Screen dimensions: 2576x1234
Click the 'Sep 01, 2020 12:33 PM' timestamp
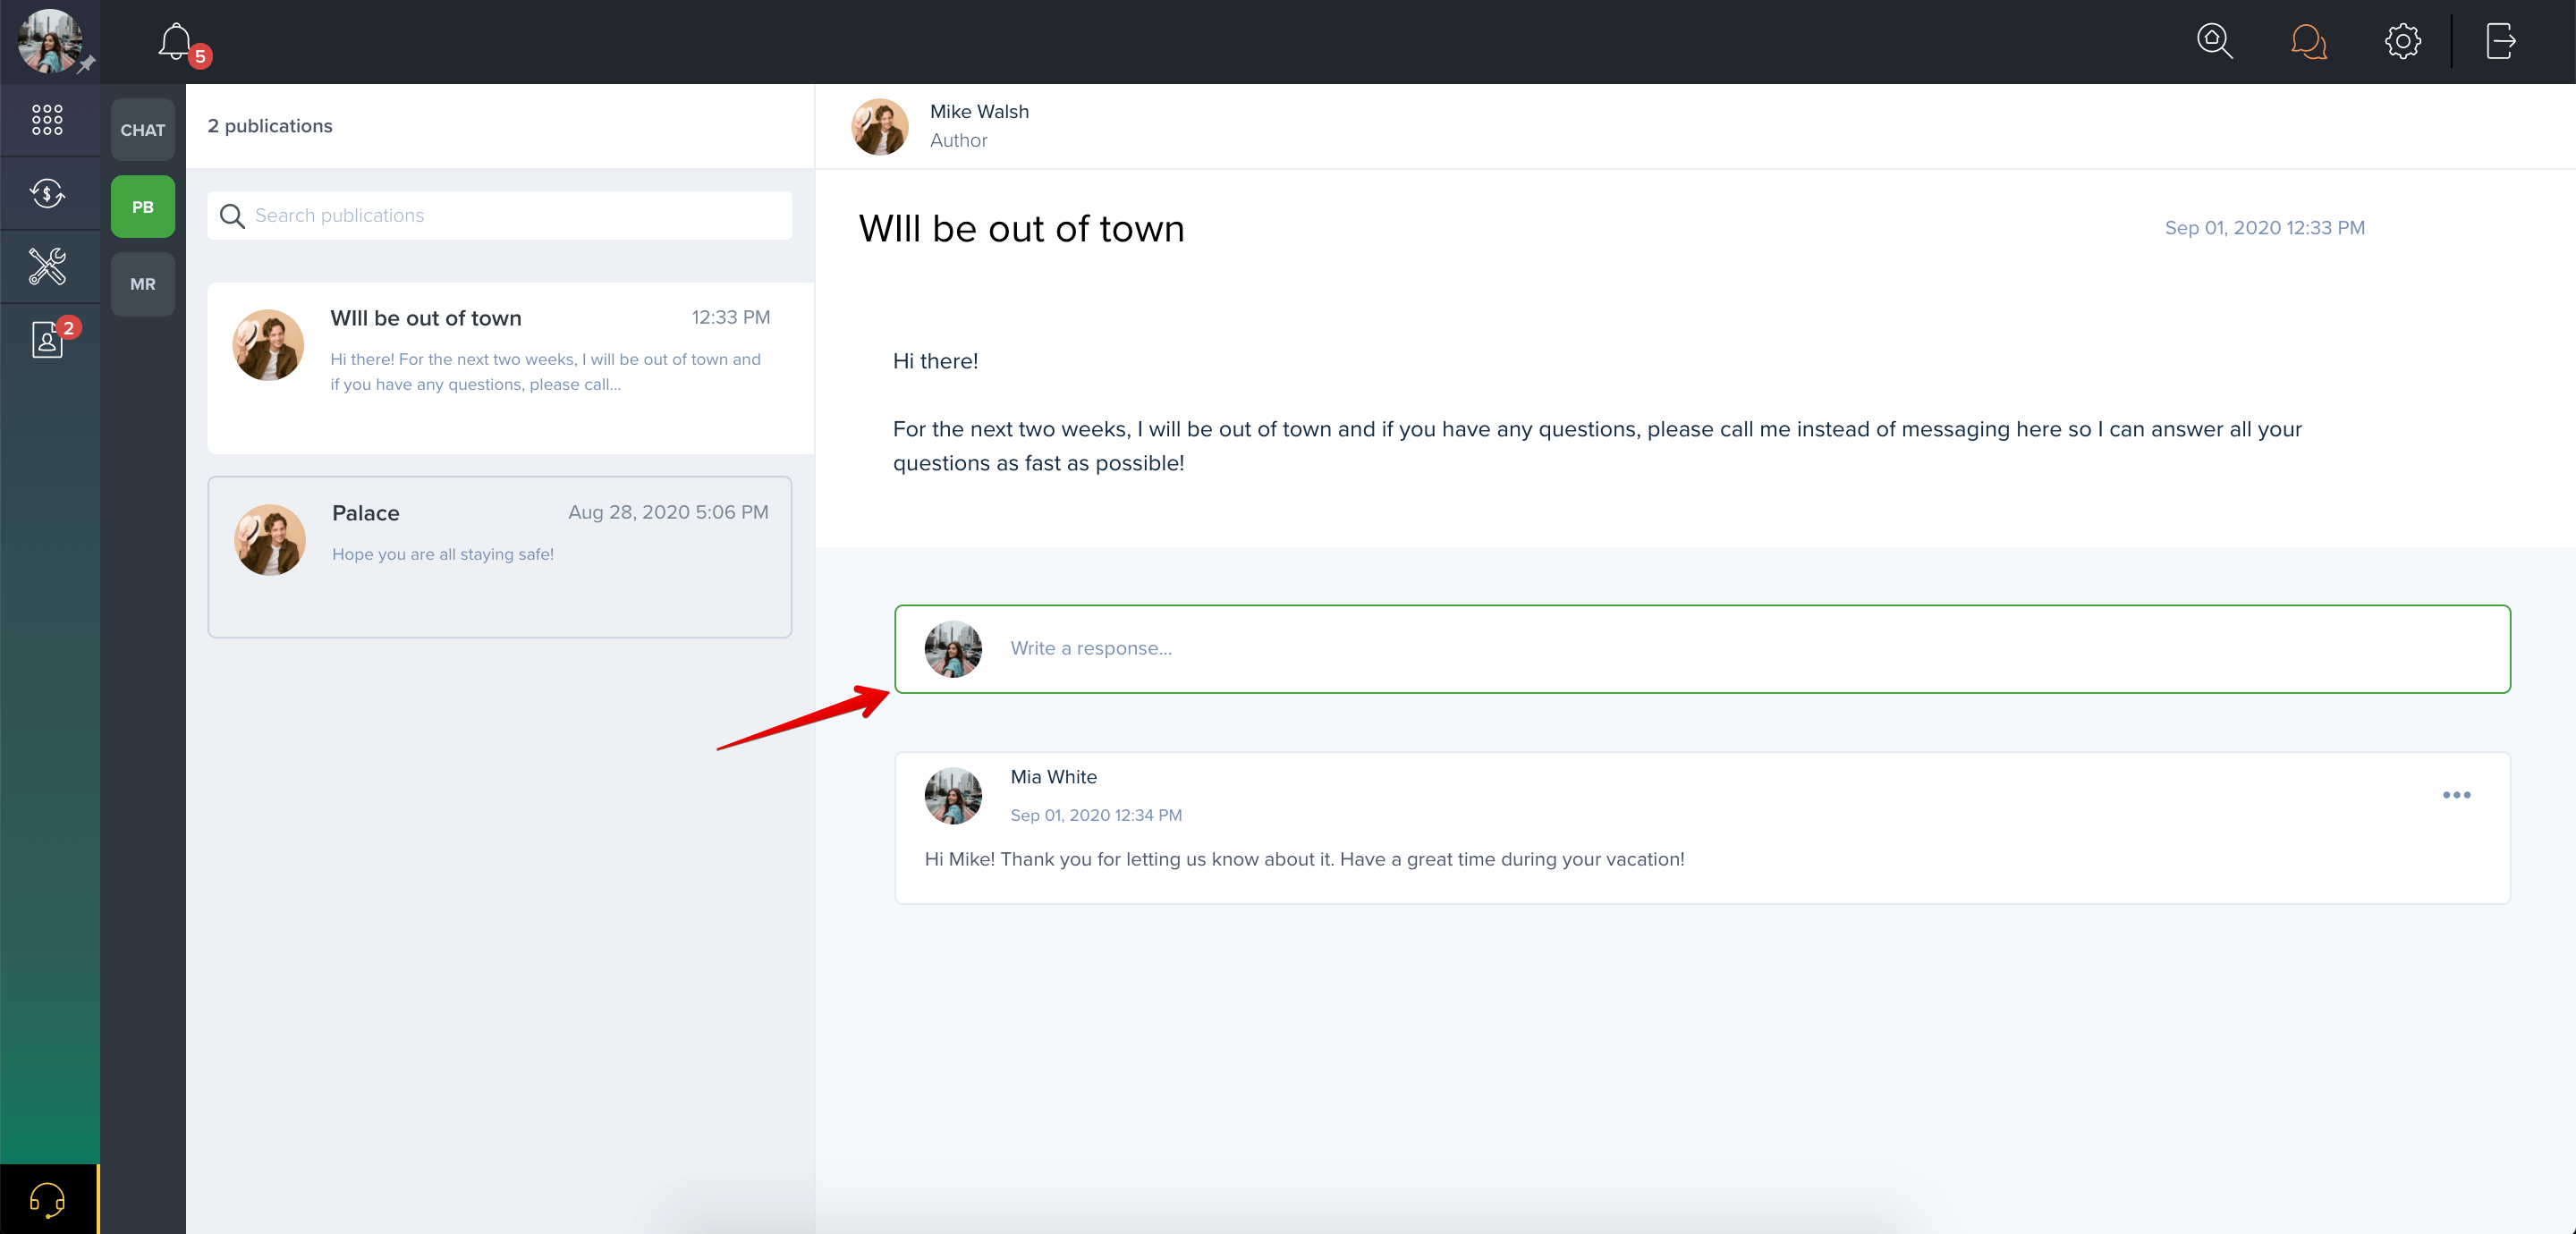coord(2264,228)
